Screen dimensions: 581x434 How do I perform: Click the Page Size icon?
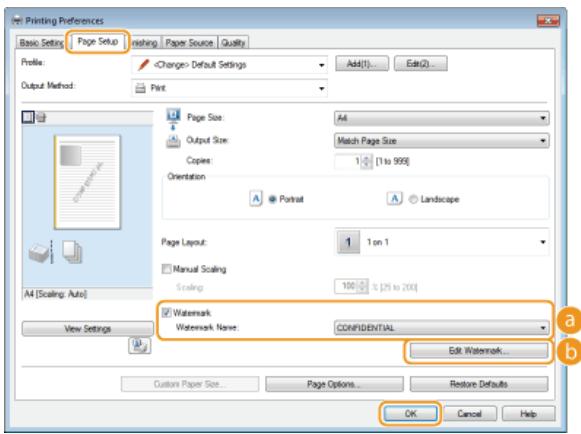tap(173, 118)
